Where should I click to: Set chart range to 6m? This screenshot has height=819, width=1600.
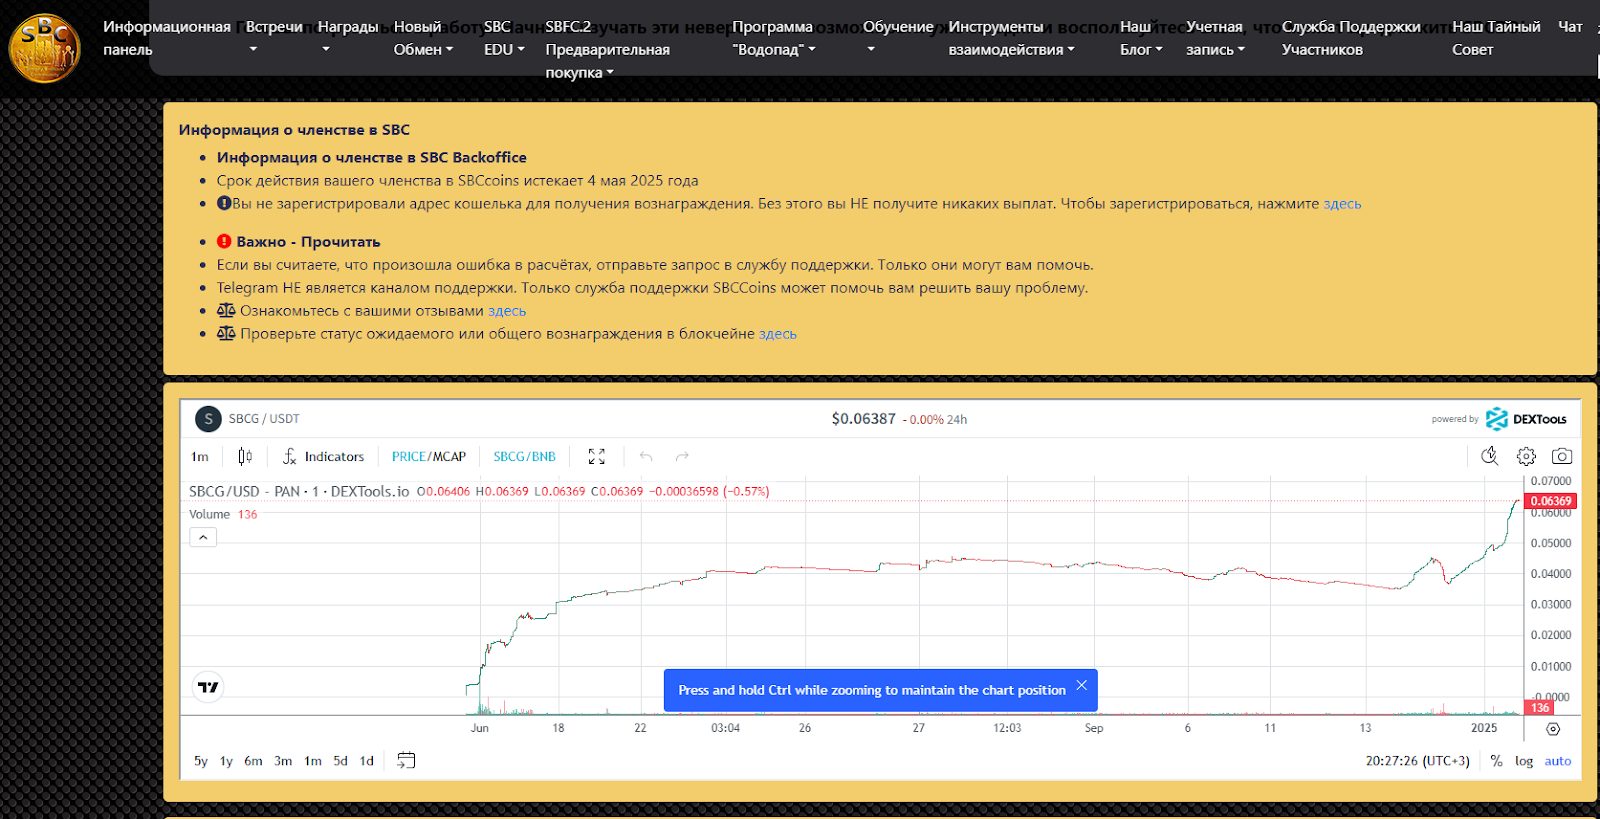[x=253, y=760]
